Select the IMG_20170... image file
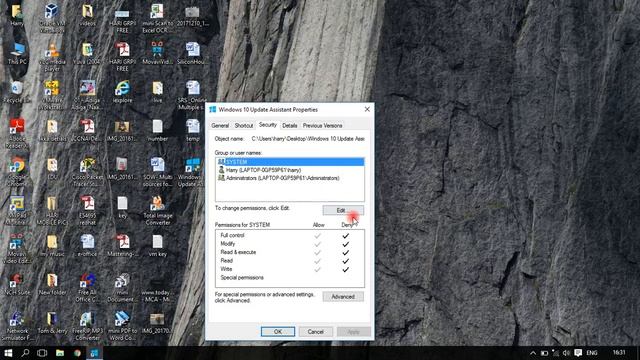The width and height of the screenshot is (640, 360). [x=158, y=323]
